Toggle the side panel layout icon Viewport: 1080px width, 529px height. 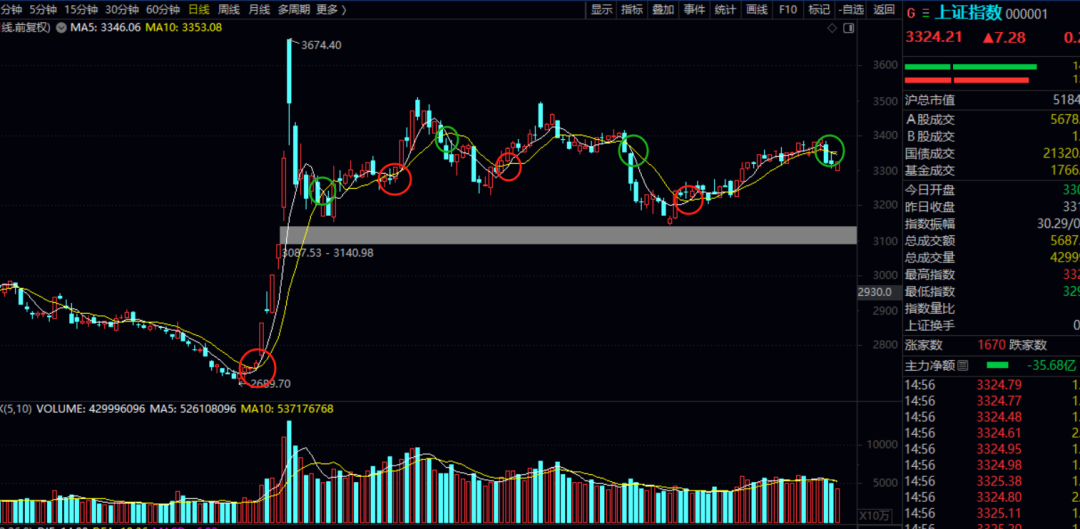click(849, 28)
